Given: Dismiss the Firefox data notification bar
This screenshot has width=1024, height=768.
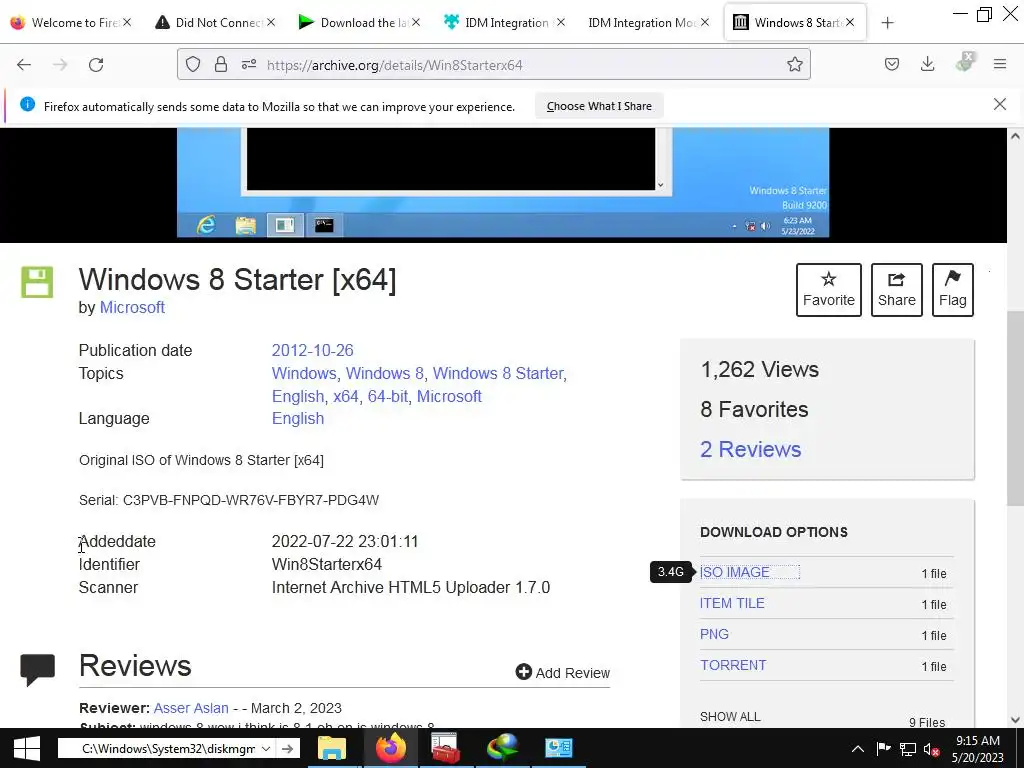Looking at the screenshot, I should [999, 104].
